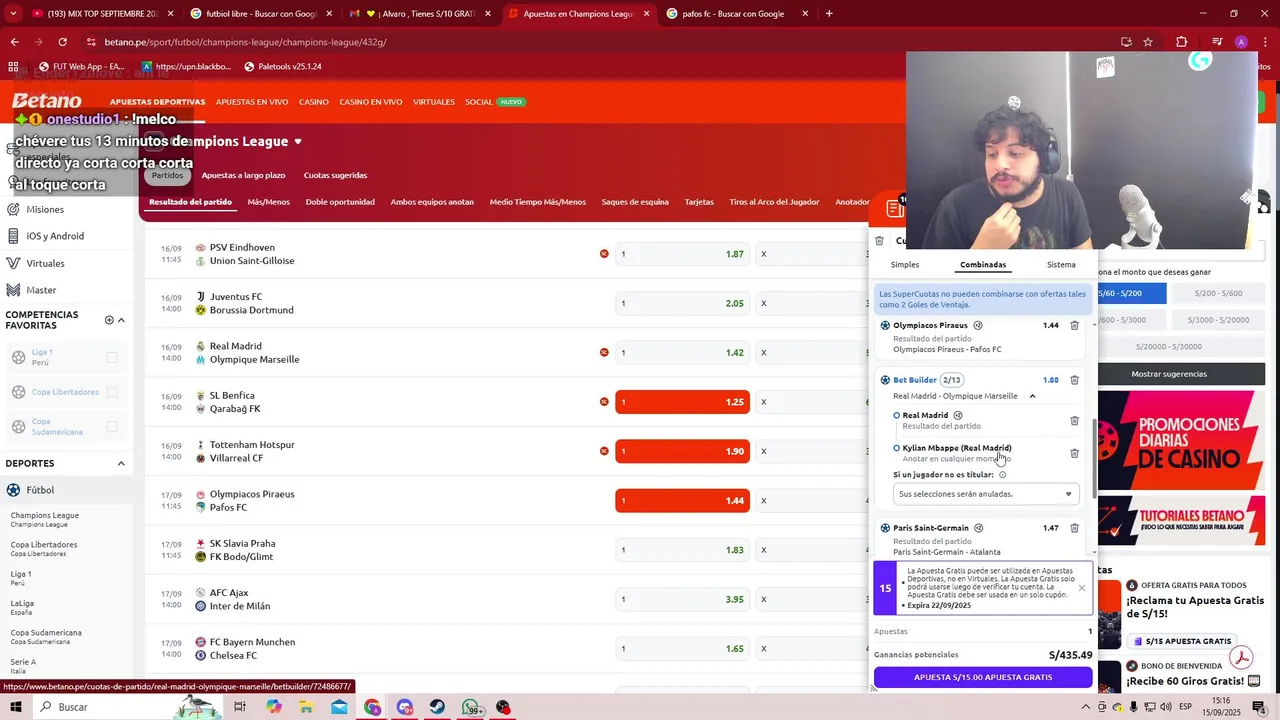This screenshot has height=720, width=1280.
Task: Close the Apuesta Gratis info notice
Action: [1081, 588]
